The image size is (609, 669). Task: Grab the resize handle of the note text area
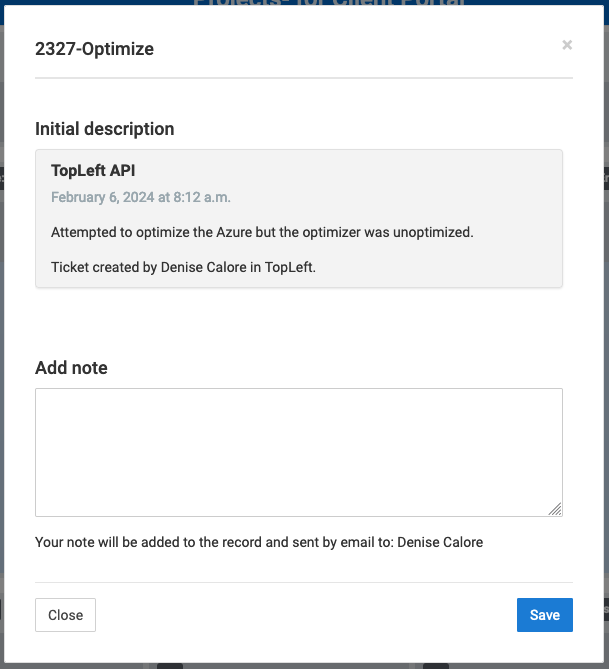point(555,509)
